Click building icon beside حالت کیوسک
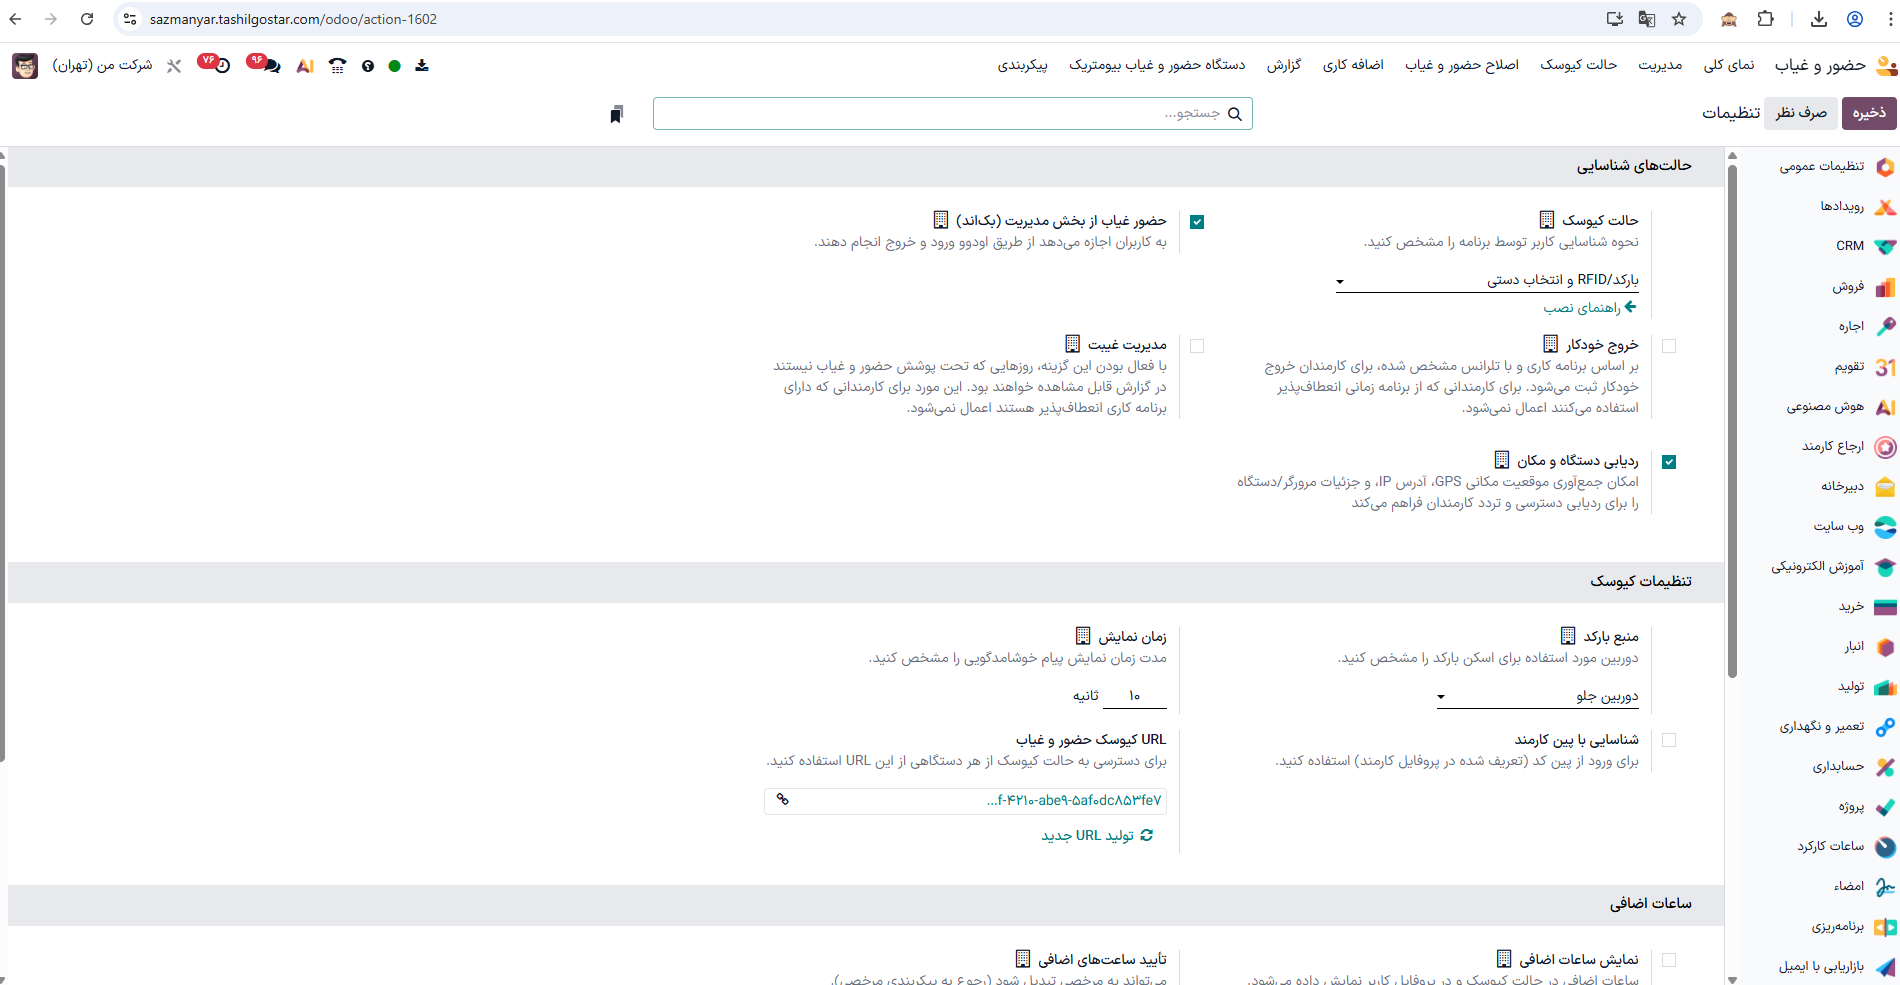The height and width of the screenshot is (985, 1900). (1547, 219)
